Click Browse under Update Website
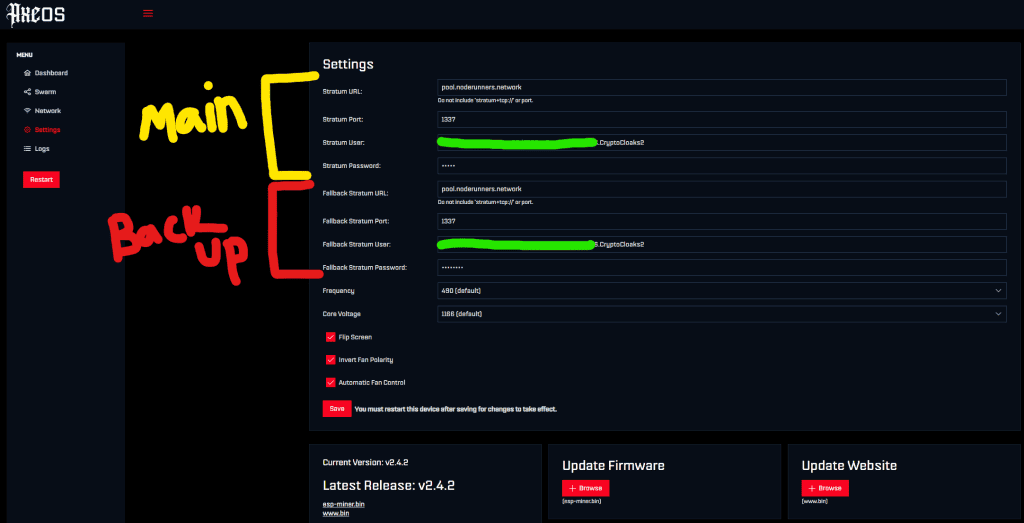The image size is (1024, 523). point(825,488)
